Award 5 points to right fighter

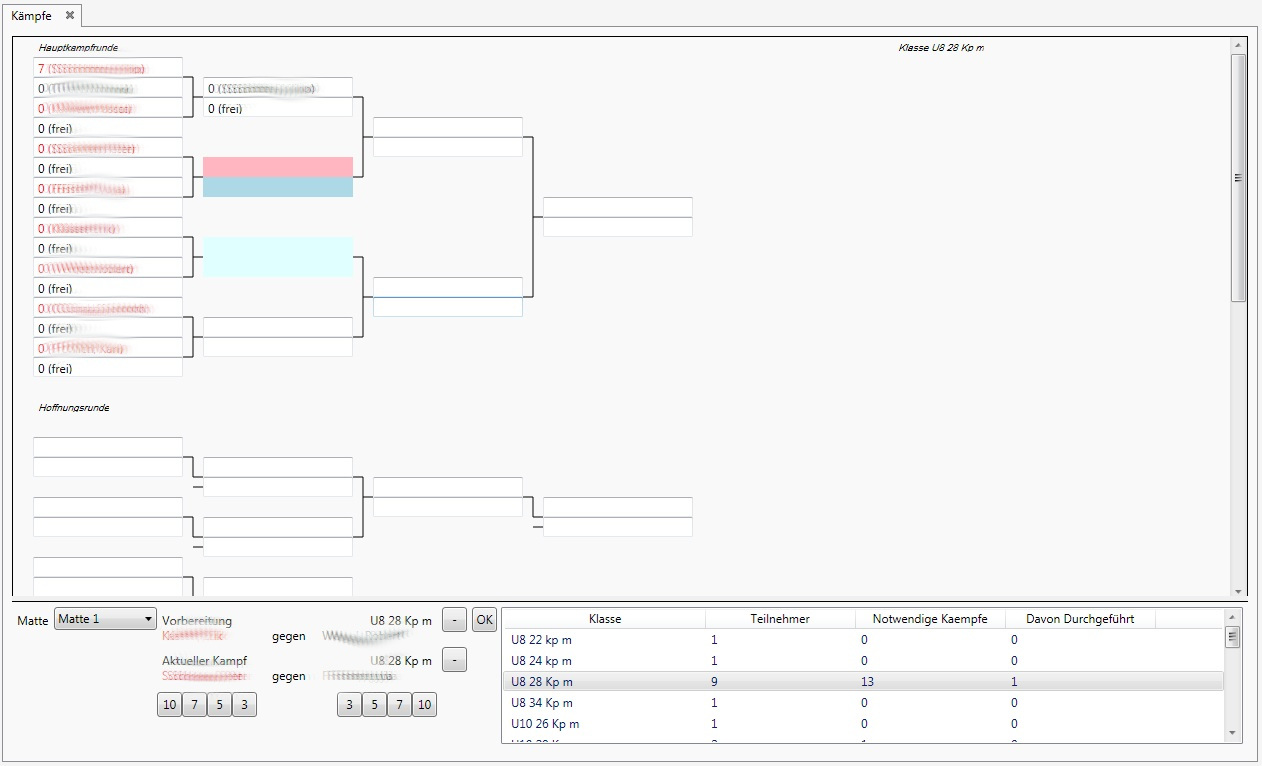pos(375,705)
